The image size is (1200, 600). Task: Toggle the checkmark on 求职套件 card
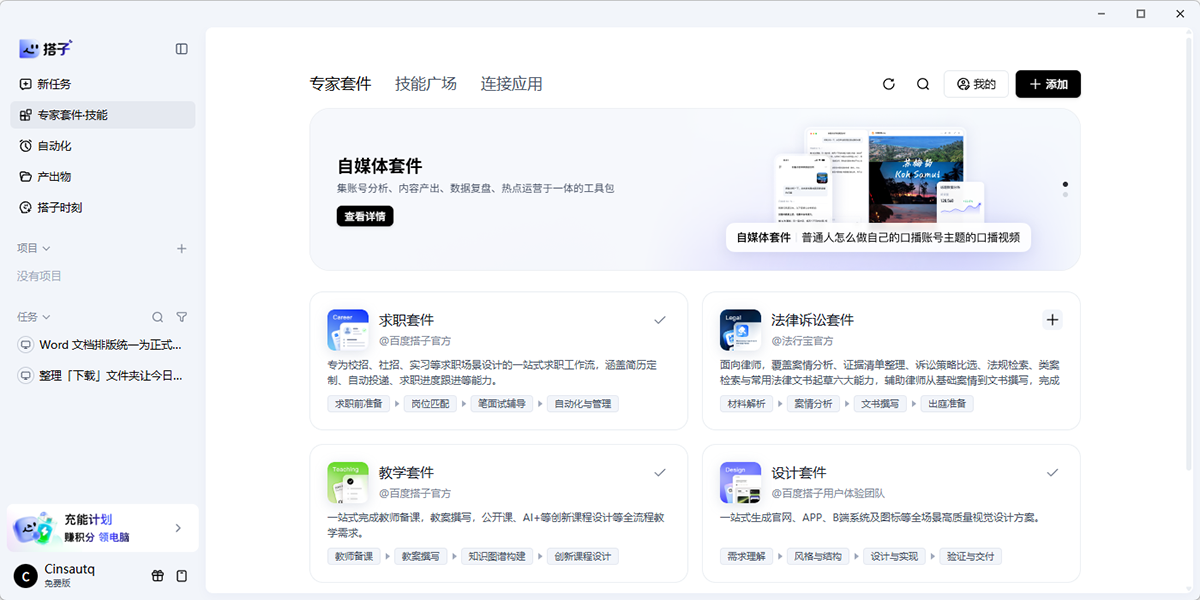point(660,320)
